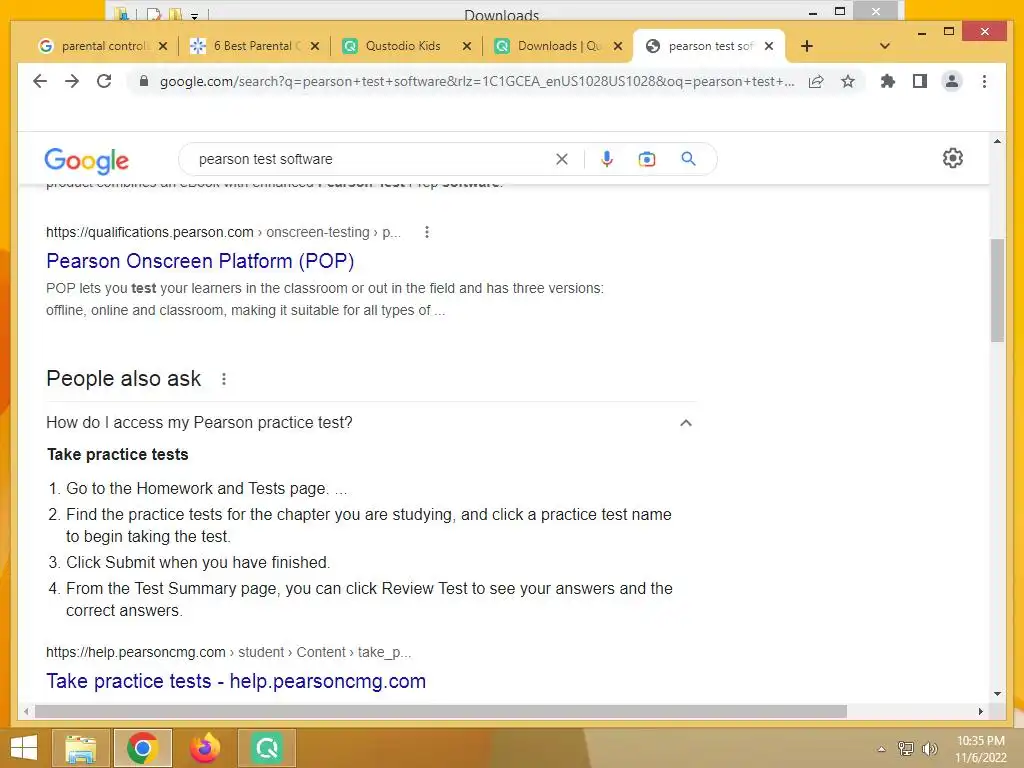Click the qualifications.pearson.com URL breadcrumb

223,232
